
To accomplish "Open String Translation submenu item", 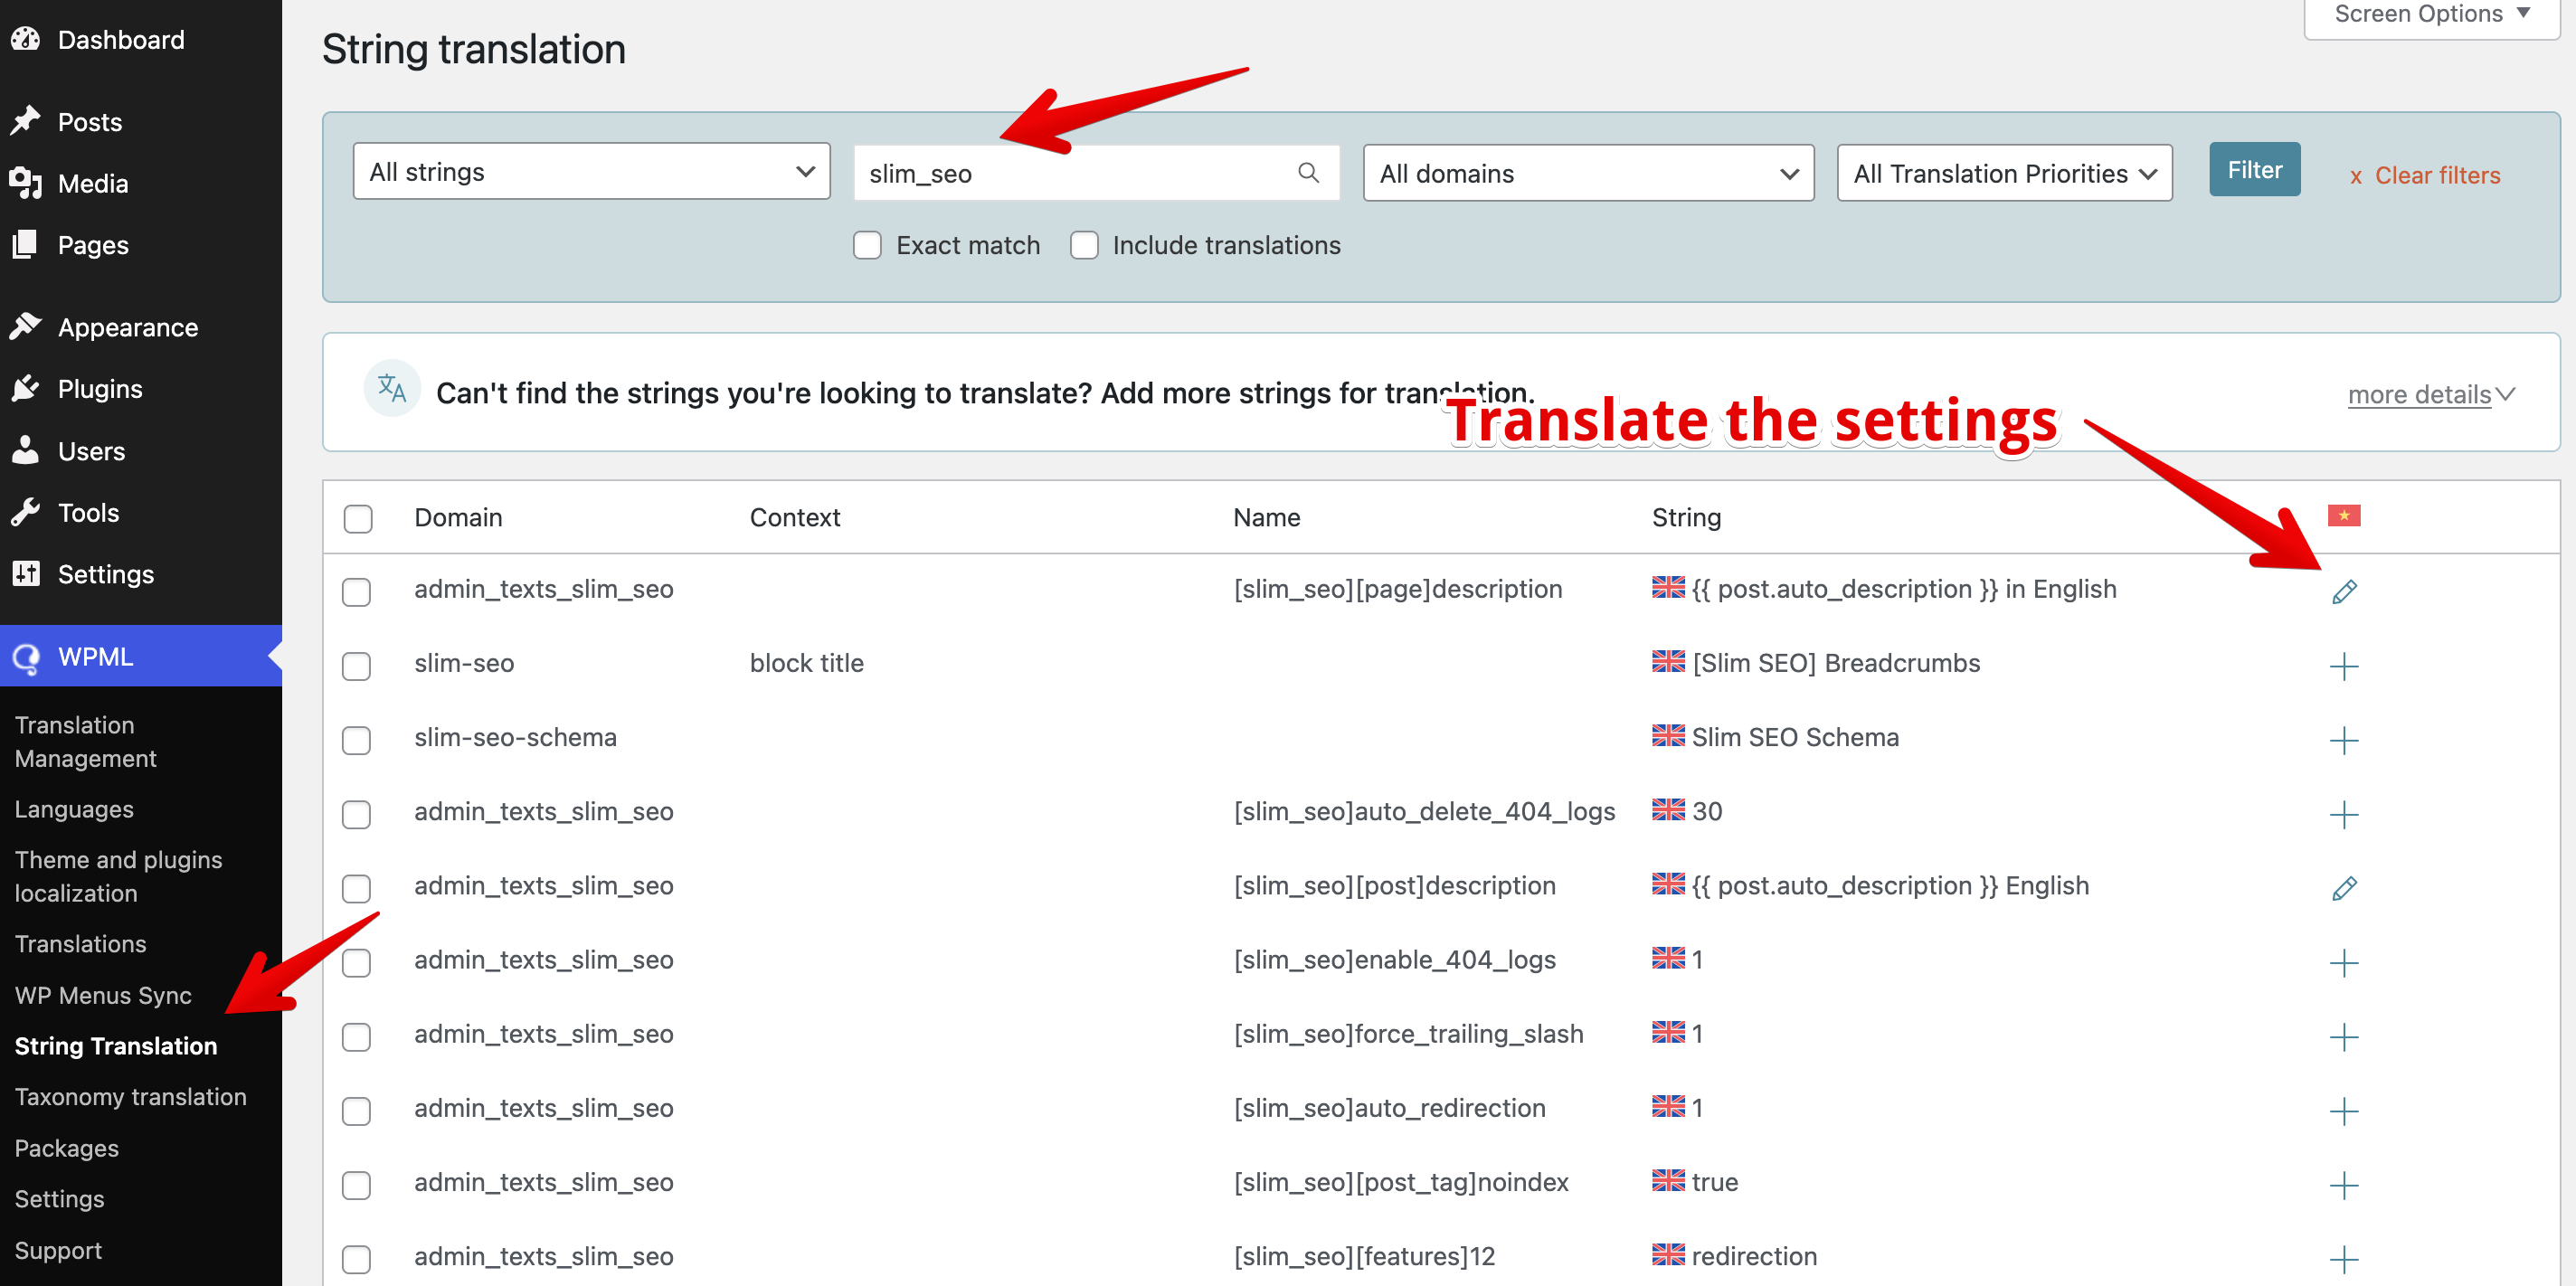I will 115,1045.
